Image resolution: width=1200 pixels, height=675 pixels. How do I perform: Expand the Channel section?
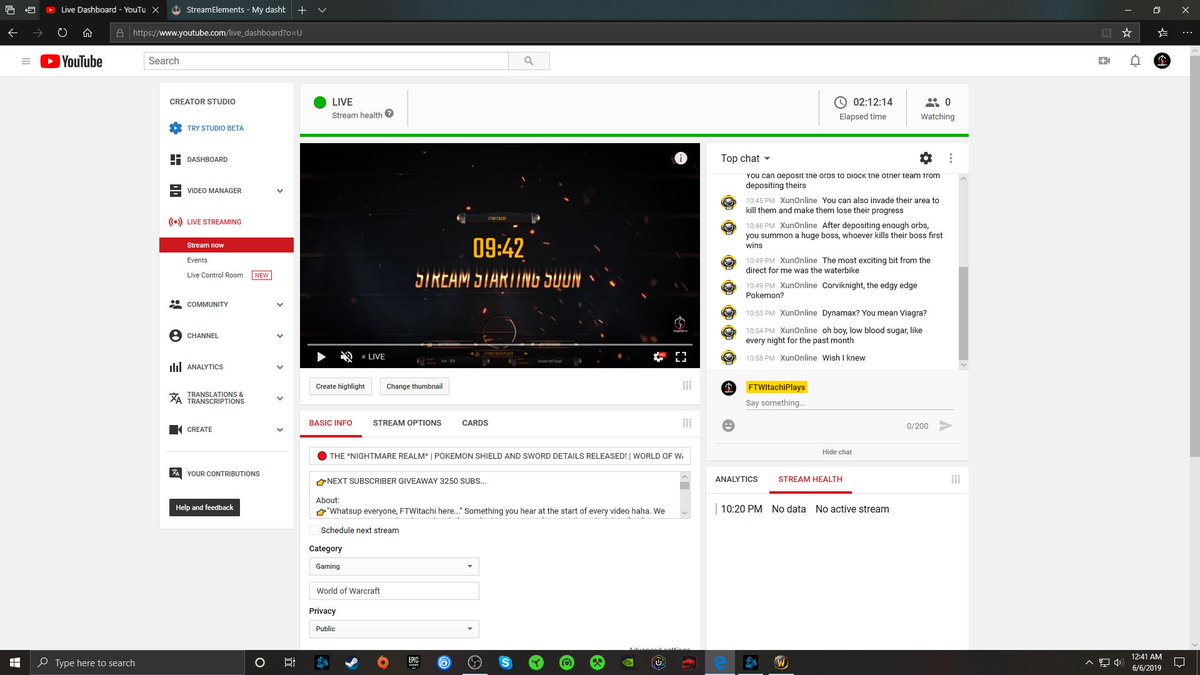[x=280, y=336]
